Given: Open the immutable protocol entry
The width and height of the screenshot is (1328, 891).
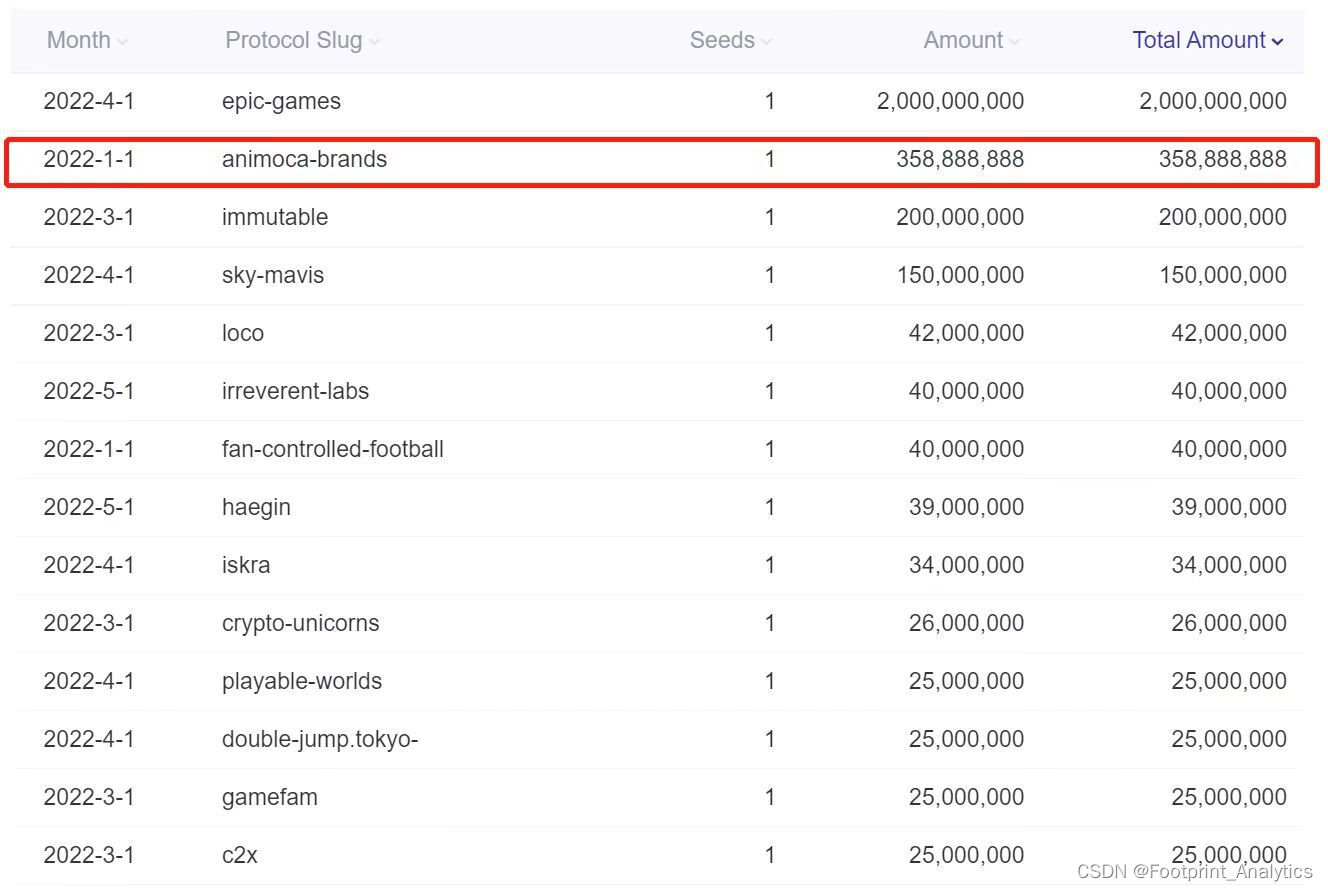Looking at the screenshot, I should (x=275, y=217).
